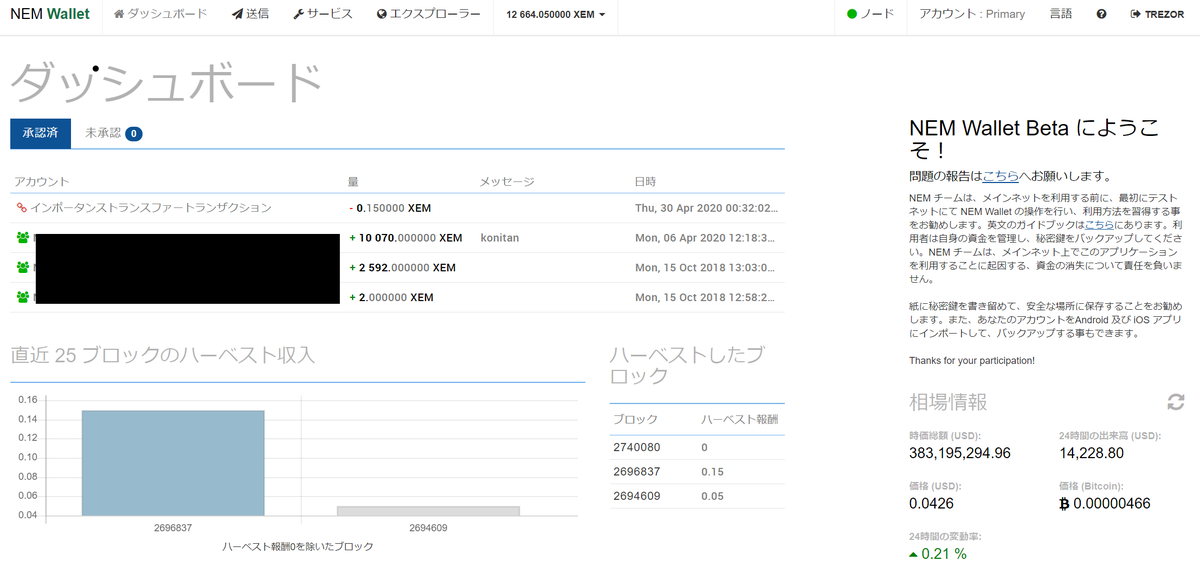1200x580 pixels.
Task: Click the 14,228.80 volume value
Action: pyautogui.click(x=1091, y=453)
